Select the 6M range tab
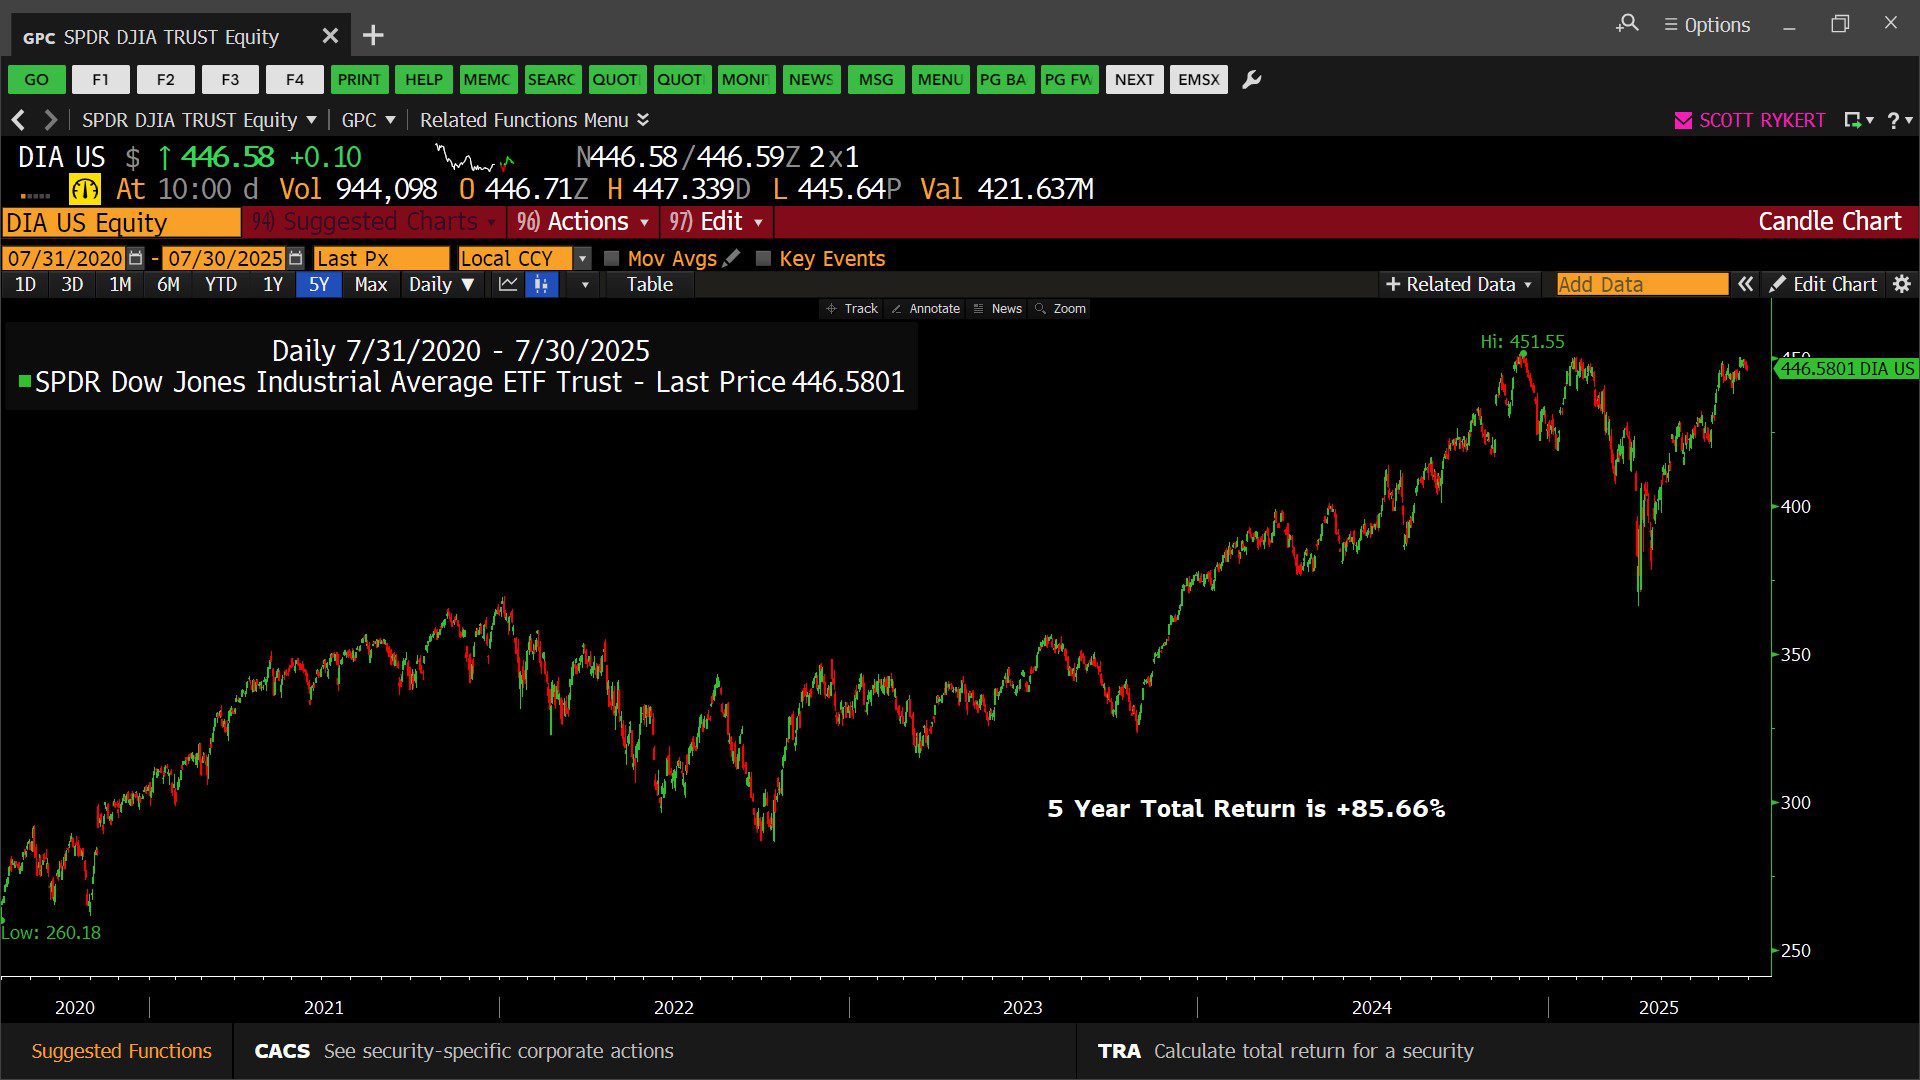1920x1080 pixels. coord(168,285)
